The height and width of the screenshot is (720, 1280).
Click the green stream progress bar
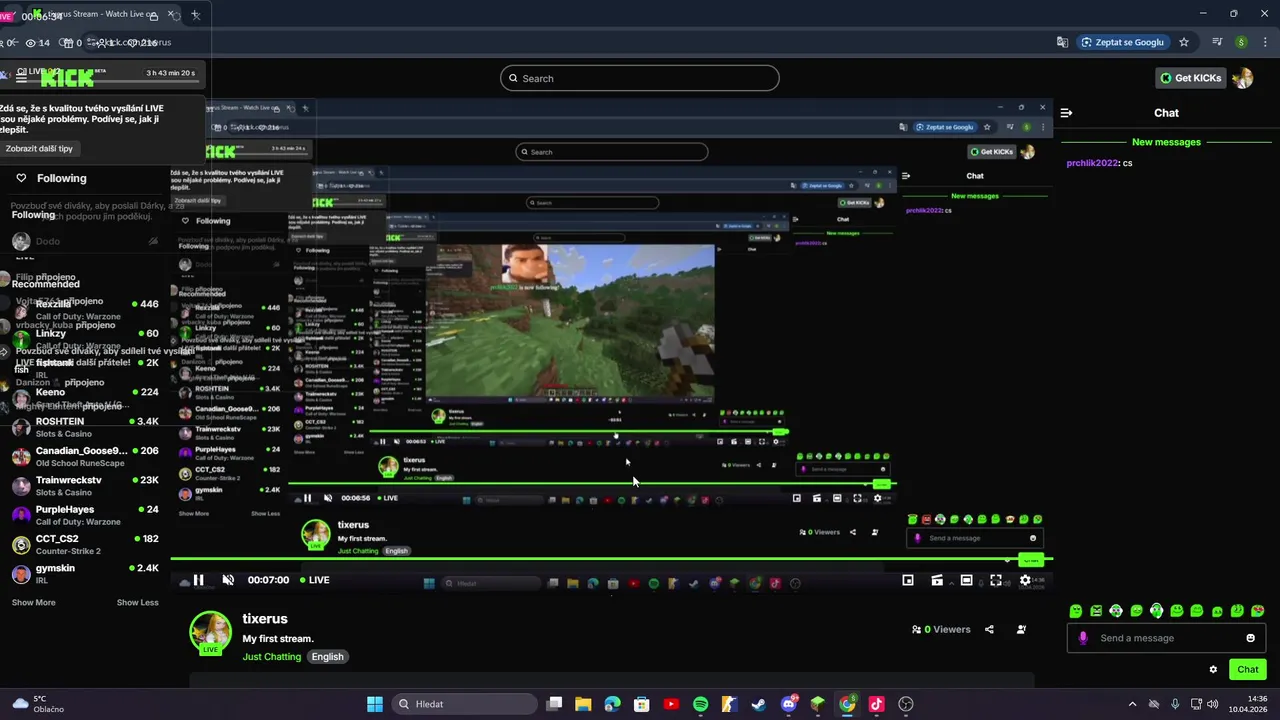611,559
